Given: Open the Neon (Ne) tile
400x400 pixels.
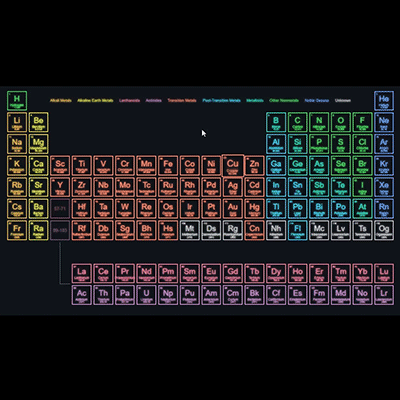Looking at the screenshot, I should tap(384, 122).
